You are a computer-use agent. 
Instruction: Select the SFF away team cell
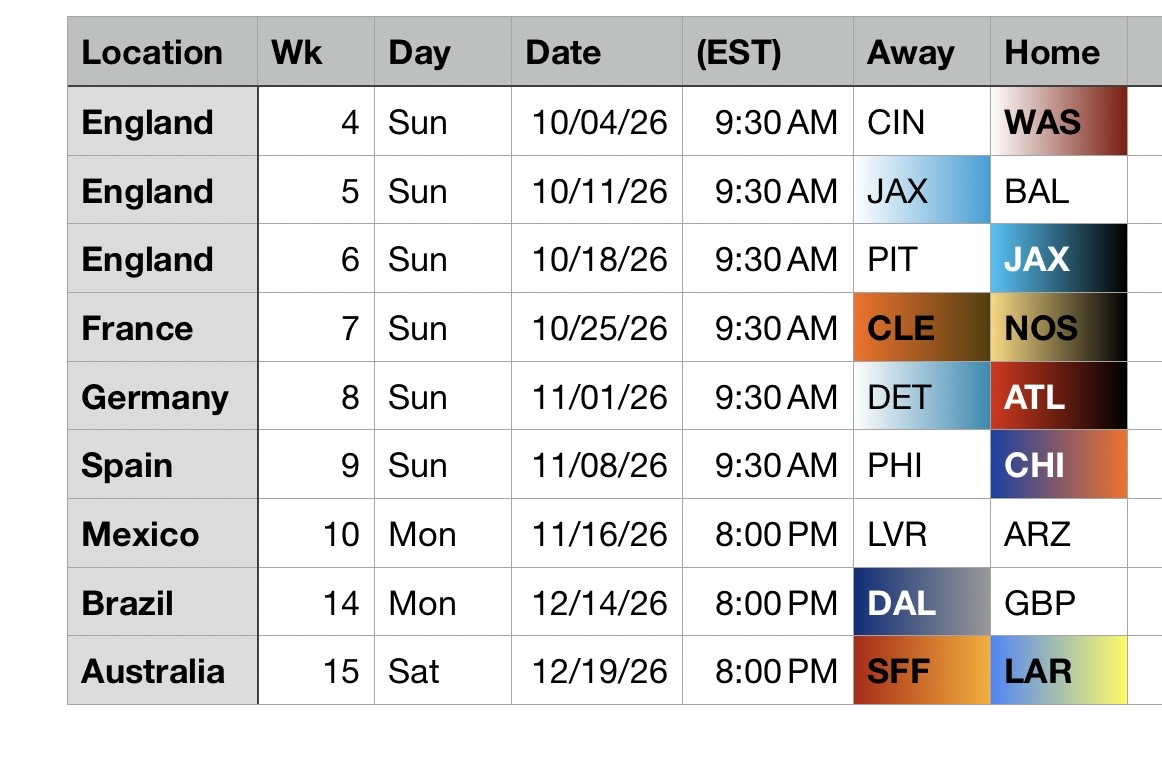coord(921,671)
